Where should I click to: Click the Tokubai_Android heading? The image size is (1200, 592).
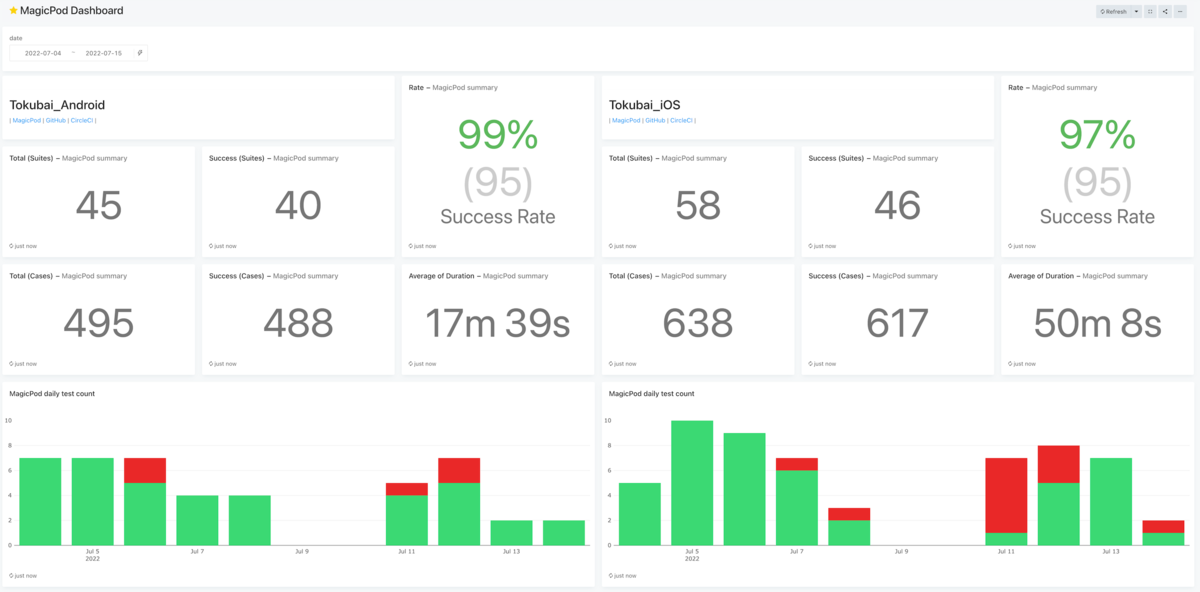tap(57, 105)
